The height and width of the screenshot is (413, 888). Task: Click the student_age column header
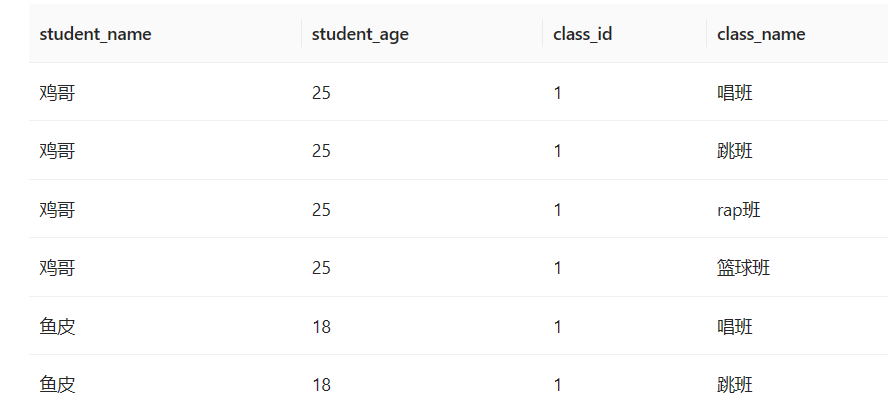tap(360, 34)
